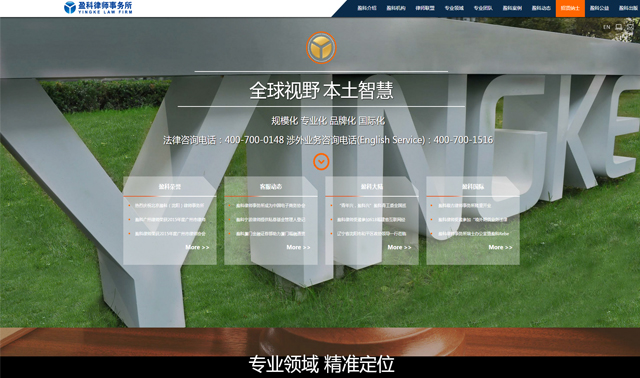This screenshot has width=640, height=378.
Task: Open first news item under 盈科国际
Action: (x=465, y=206)
